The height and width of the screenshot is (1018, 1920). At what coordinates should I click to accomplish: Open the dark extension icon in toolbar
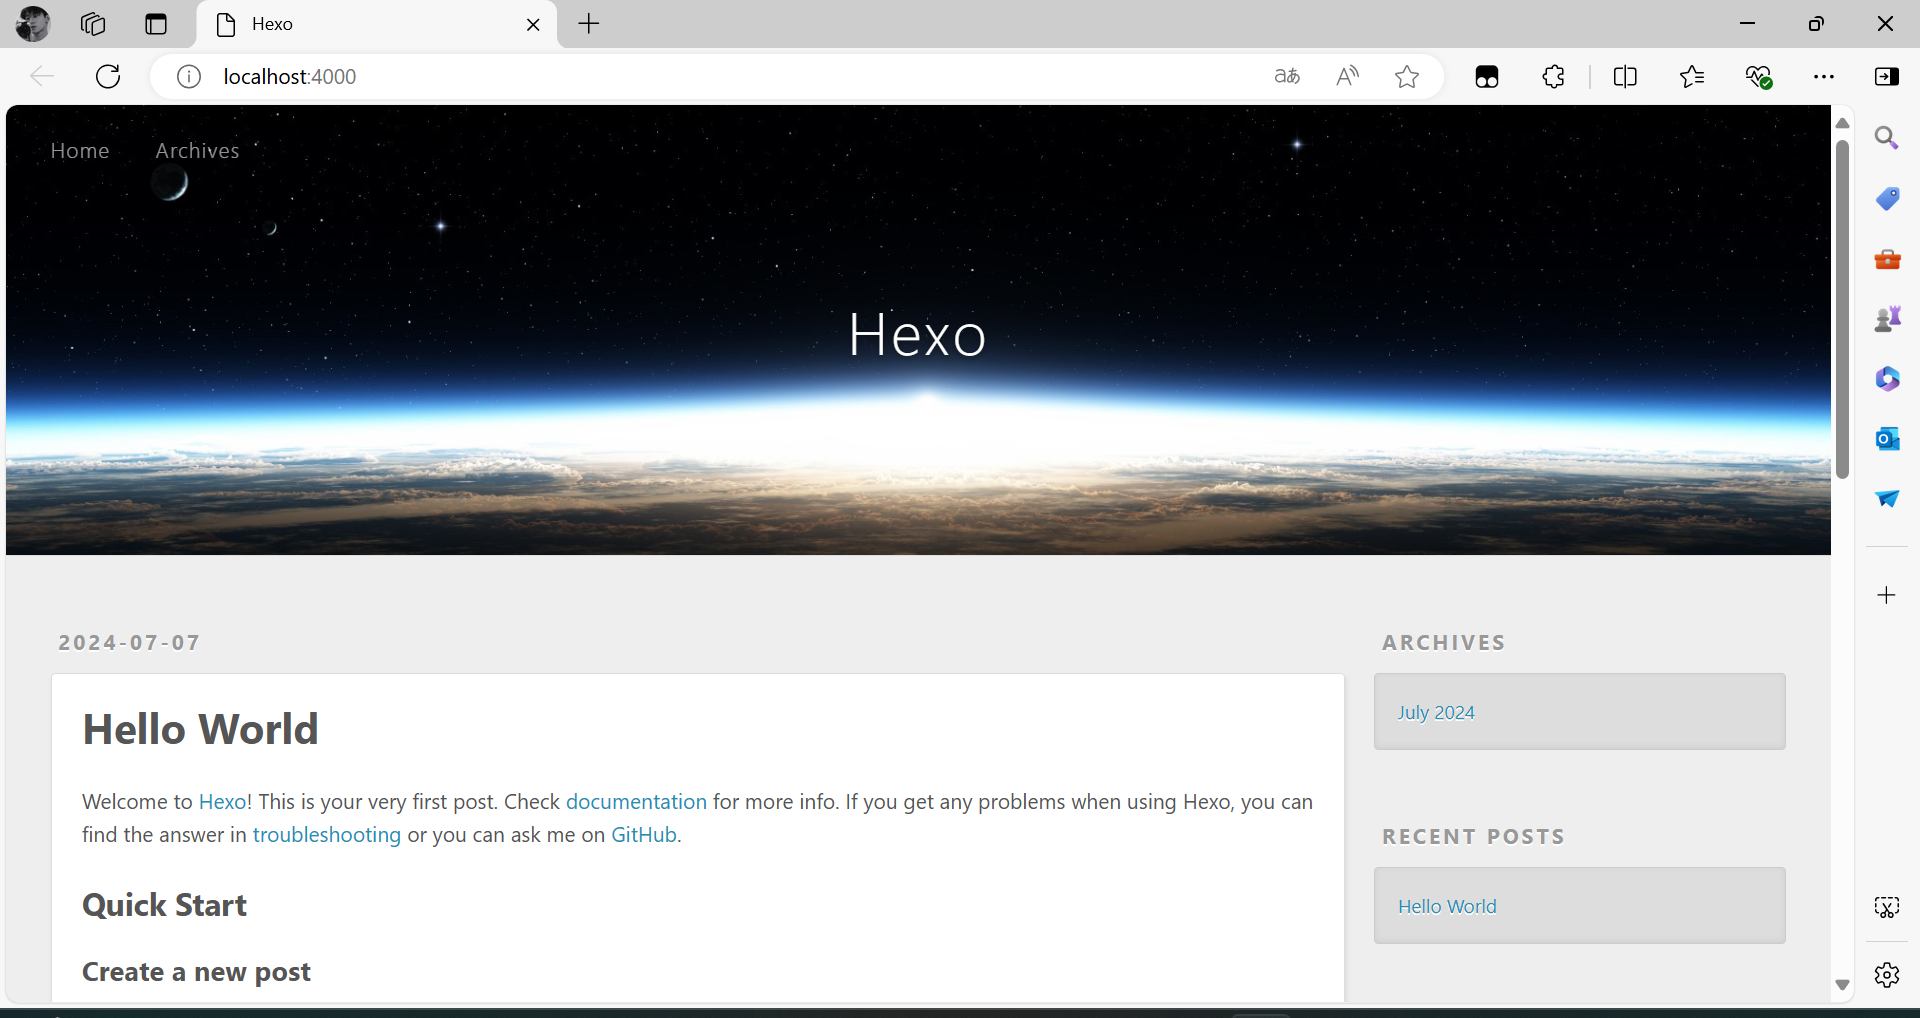click(x=1487, y=77)
